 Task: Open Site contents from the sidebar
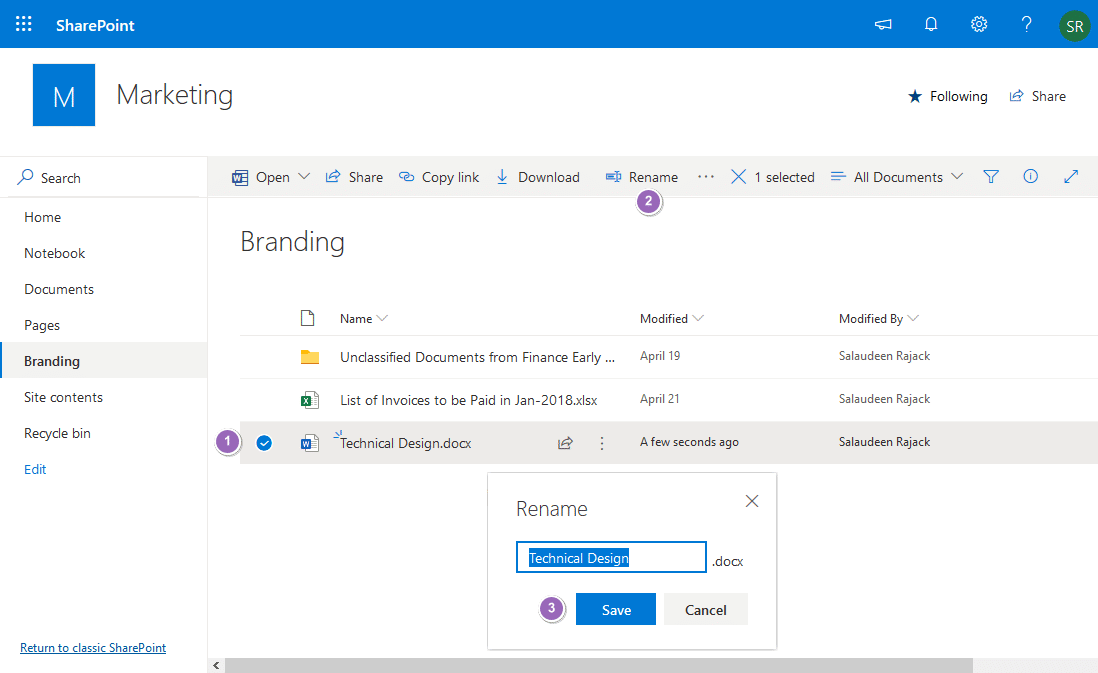62,396
